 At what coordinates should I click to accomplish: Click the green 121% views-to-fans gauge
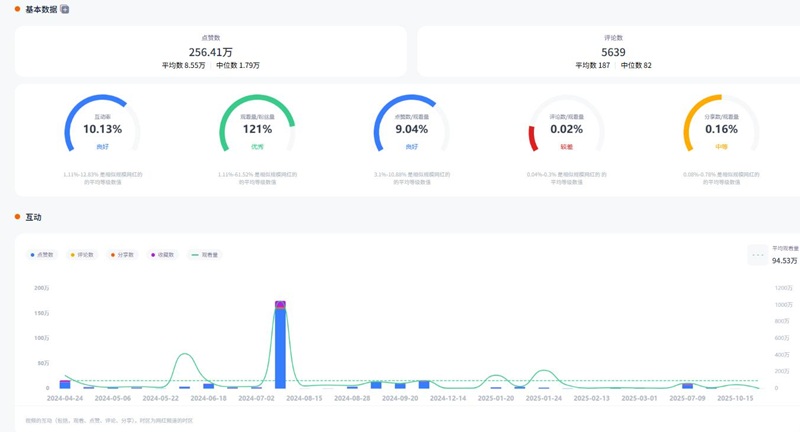pos(257,128)
